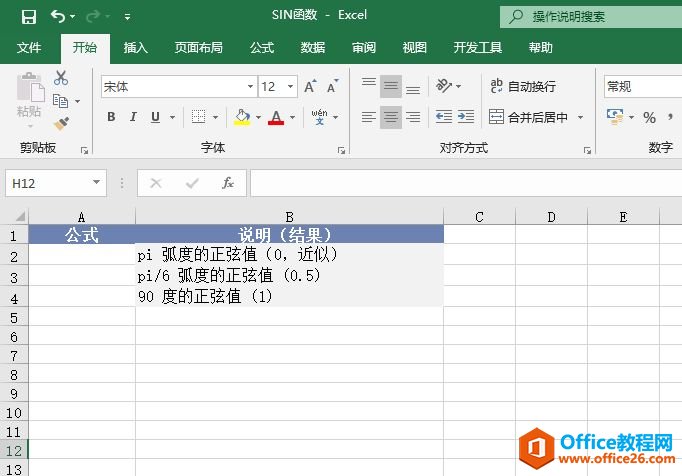
Task: Open the 开发工具 tab
Action: coord(478,47)
